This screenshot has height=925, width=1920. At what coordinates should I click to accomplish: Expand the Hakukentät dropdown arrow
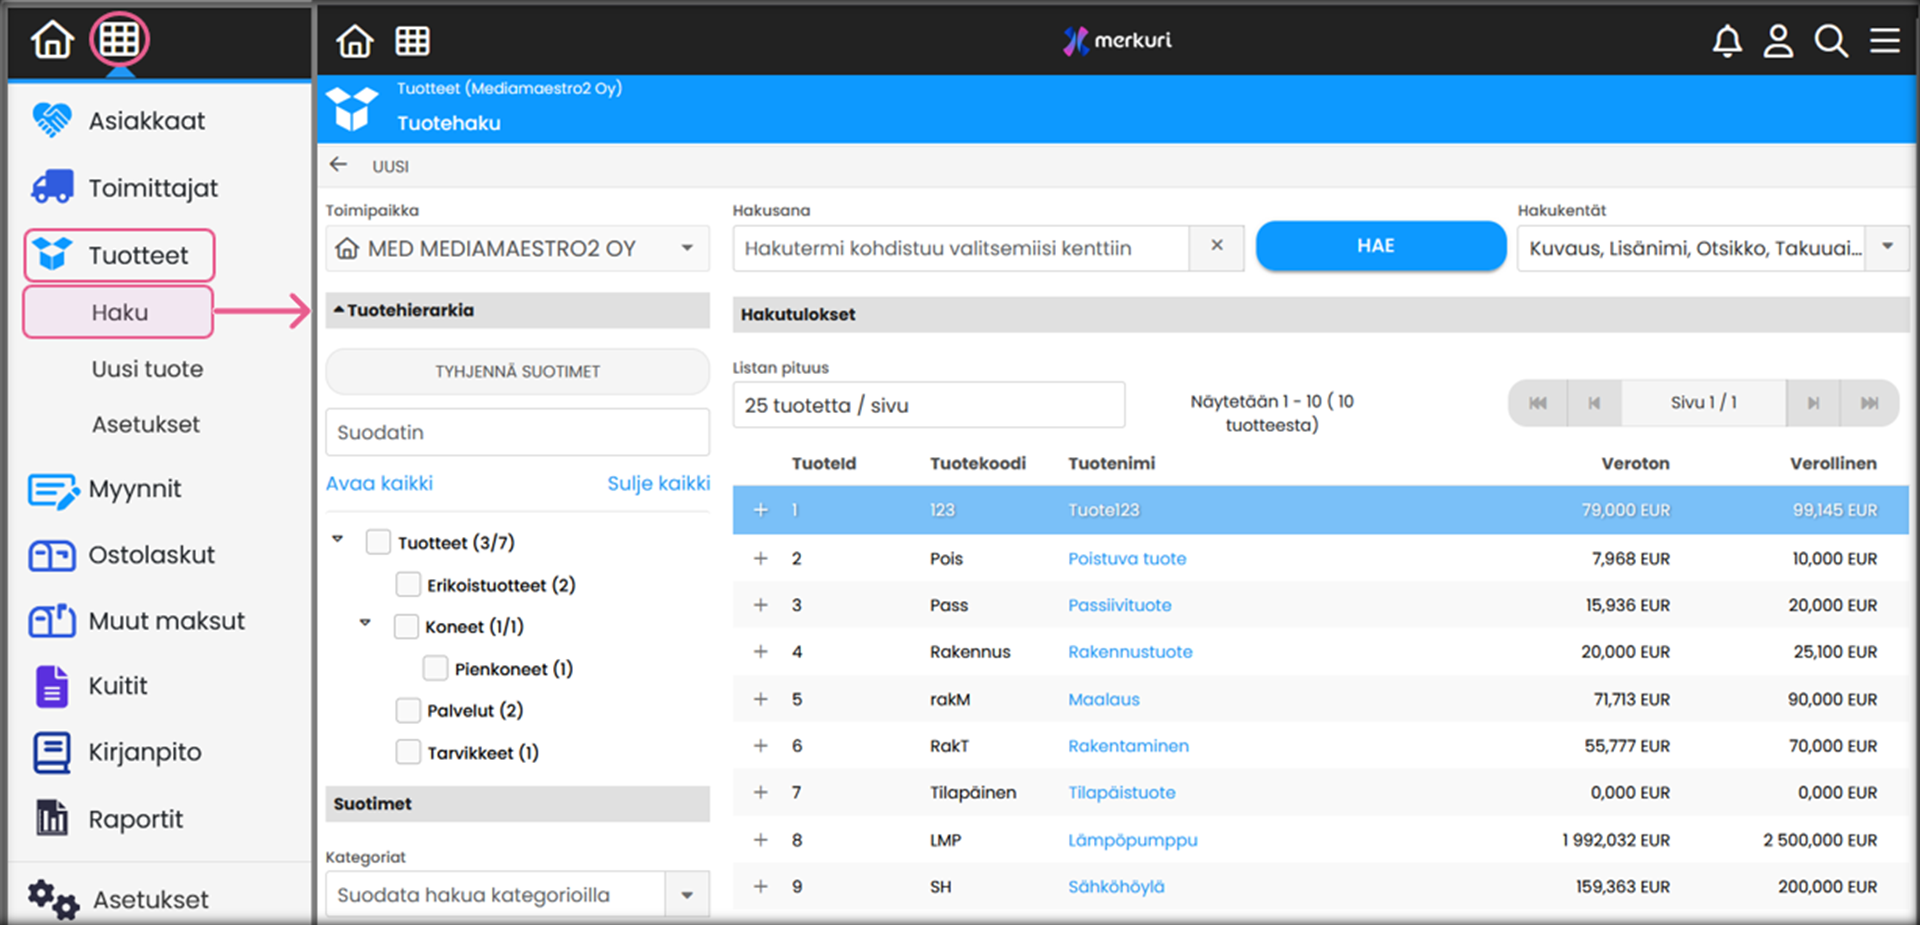pyautogui.click(x=1887, y=247)
